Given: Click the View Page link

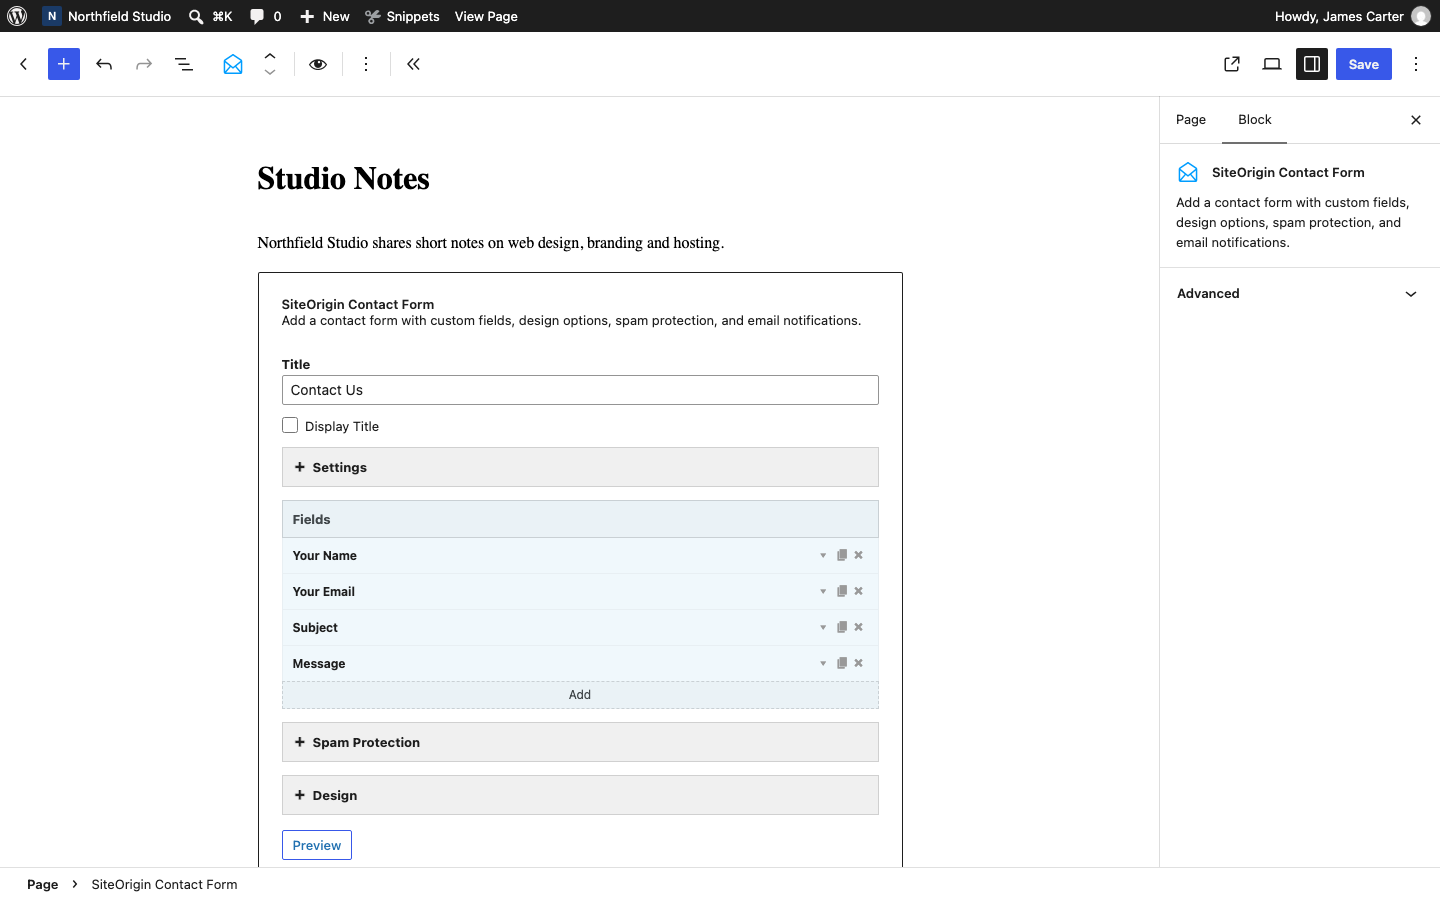Looking at the screenshot, I should [486, 16].
